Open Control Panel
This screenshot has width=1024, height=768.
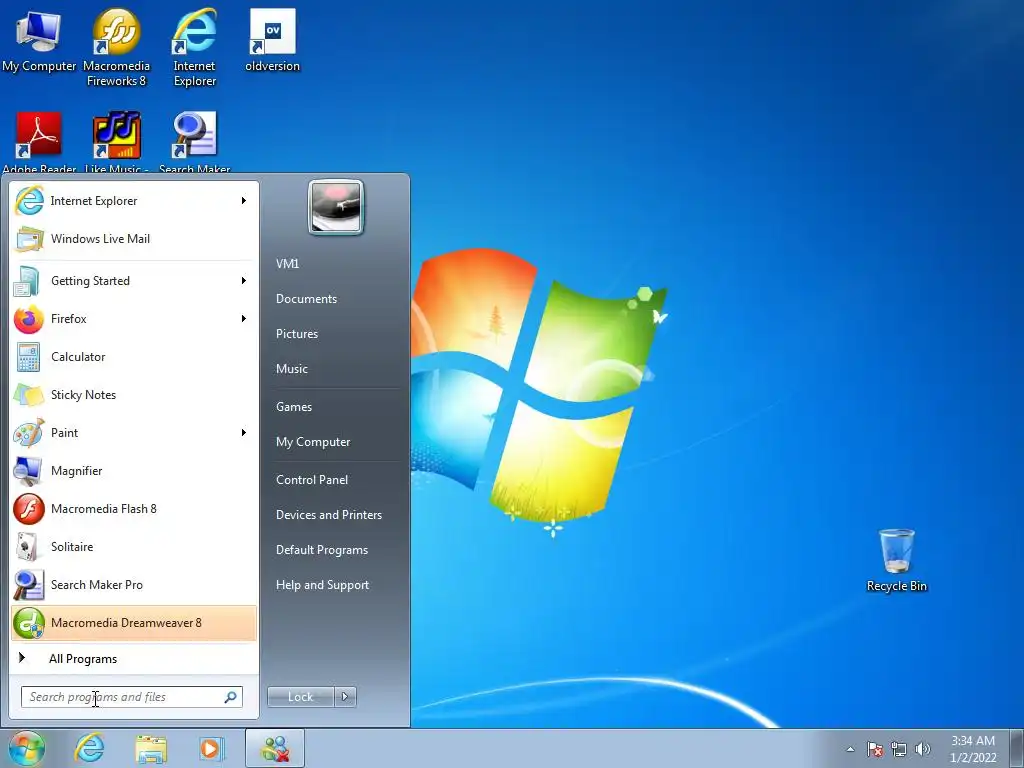[x=312, y=480]
